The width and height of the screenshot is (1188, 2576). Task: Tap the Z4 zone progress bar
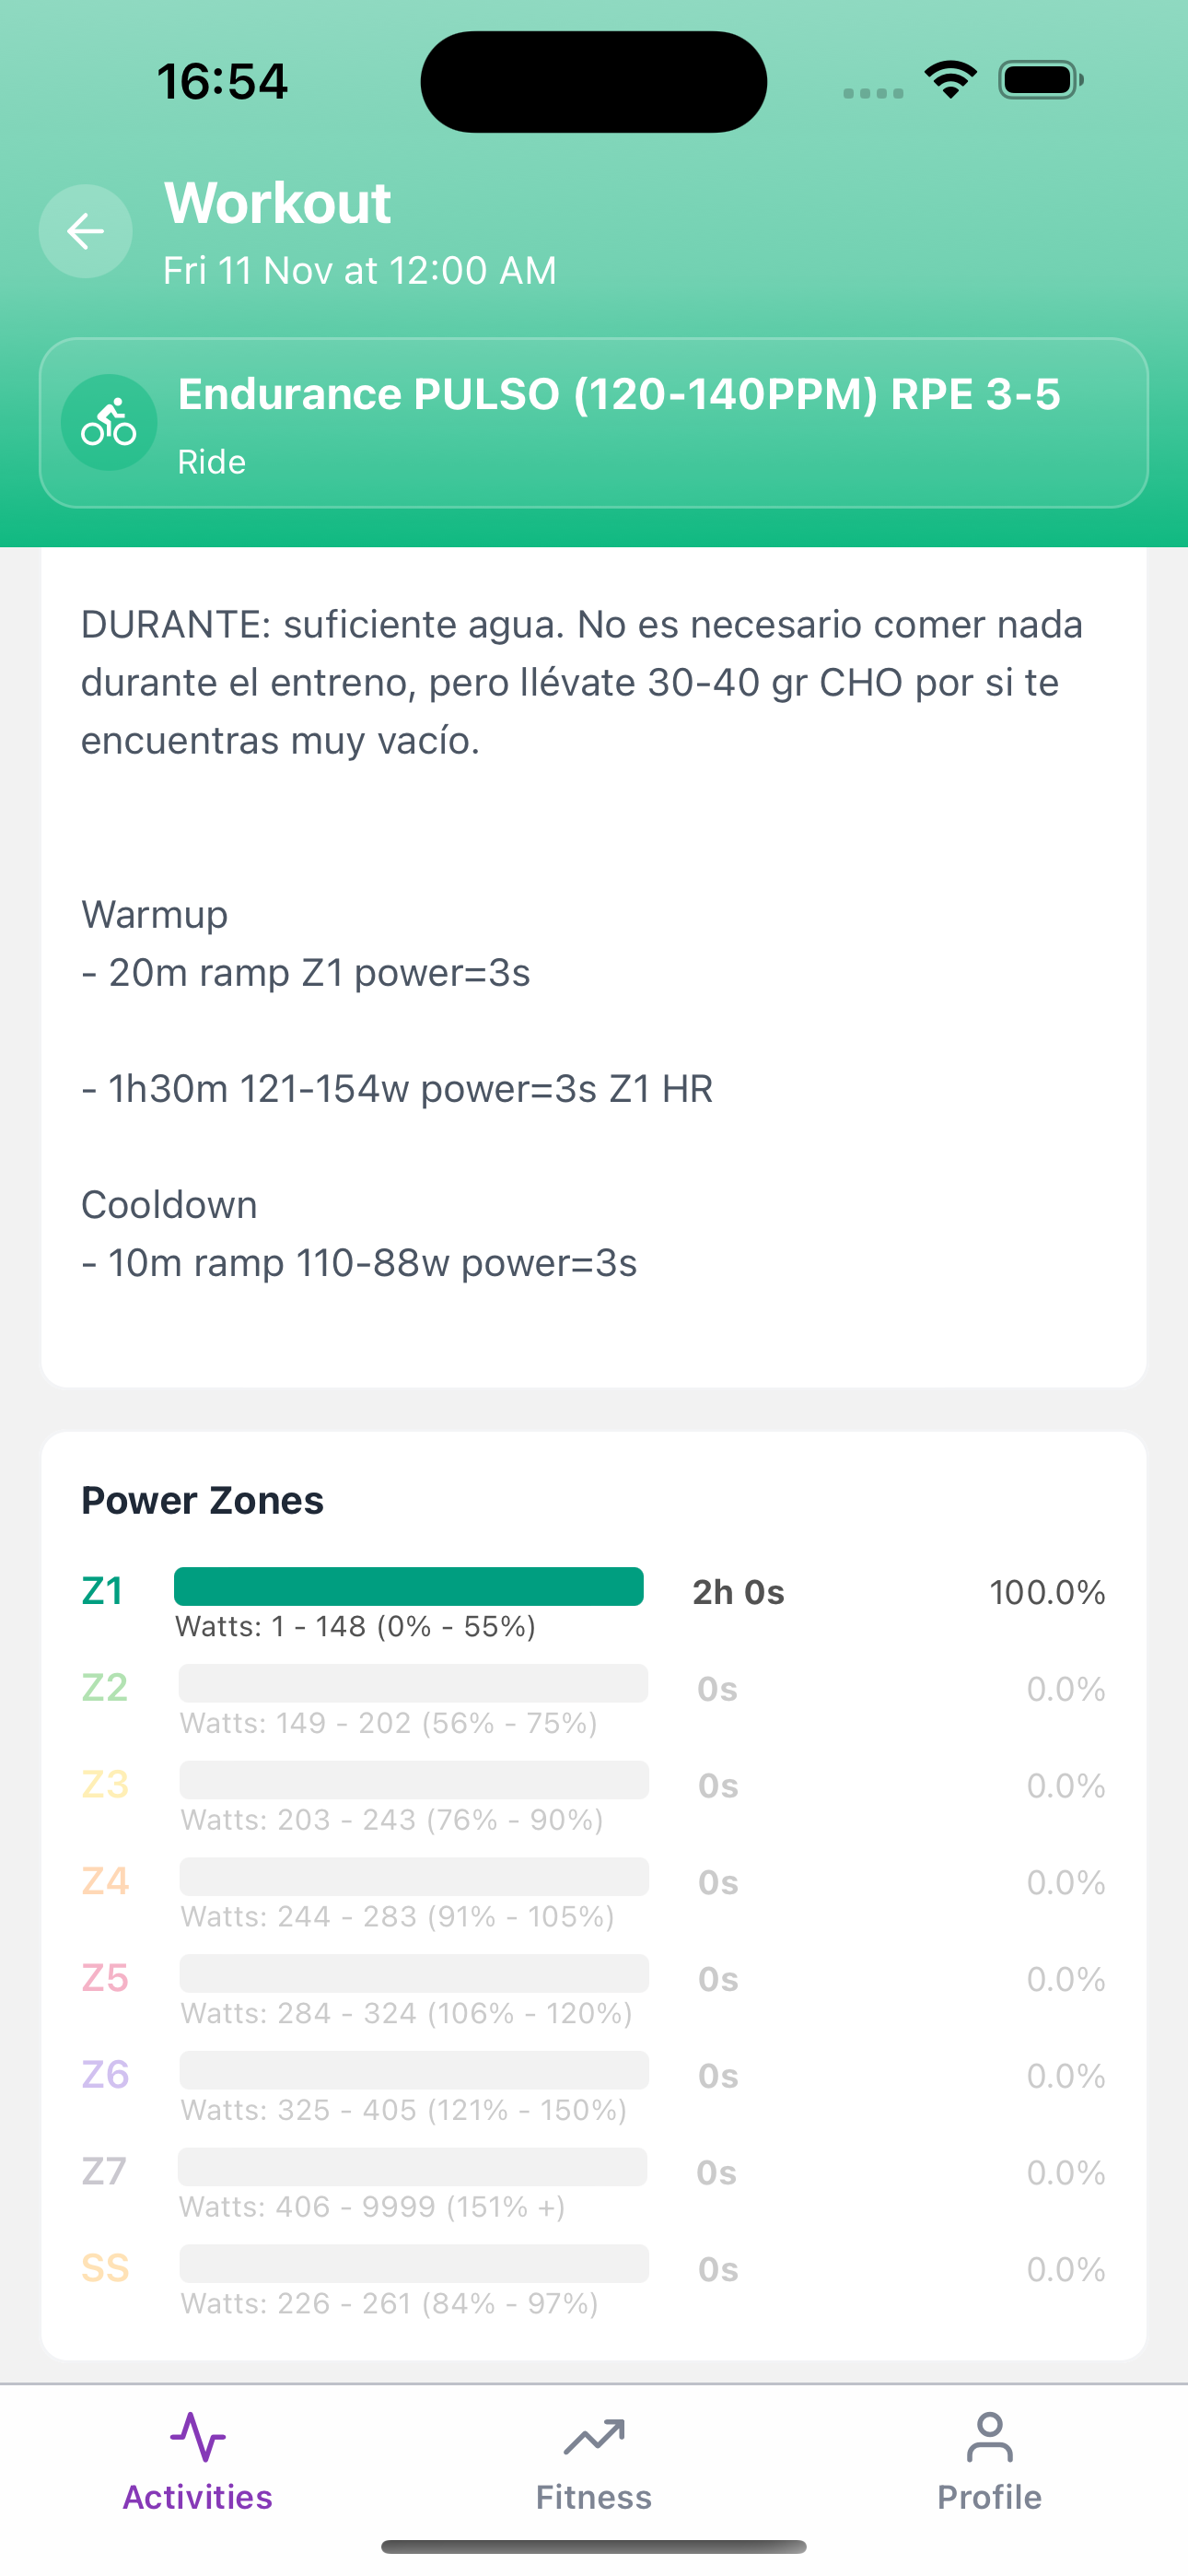coord(414,1877)
